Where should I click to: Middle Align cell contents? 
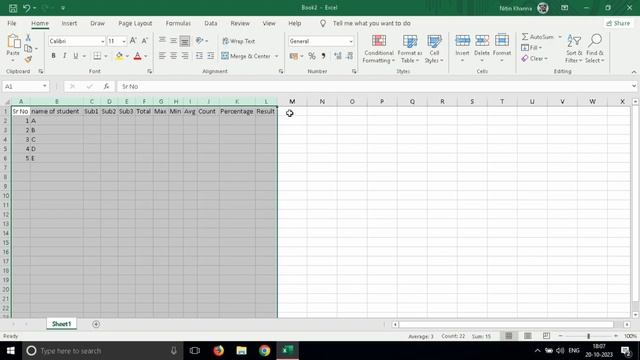pyautogui.click(x=173, y=41)
